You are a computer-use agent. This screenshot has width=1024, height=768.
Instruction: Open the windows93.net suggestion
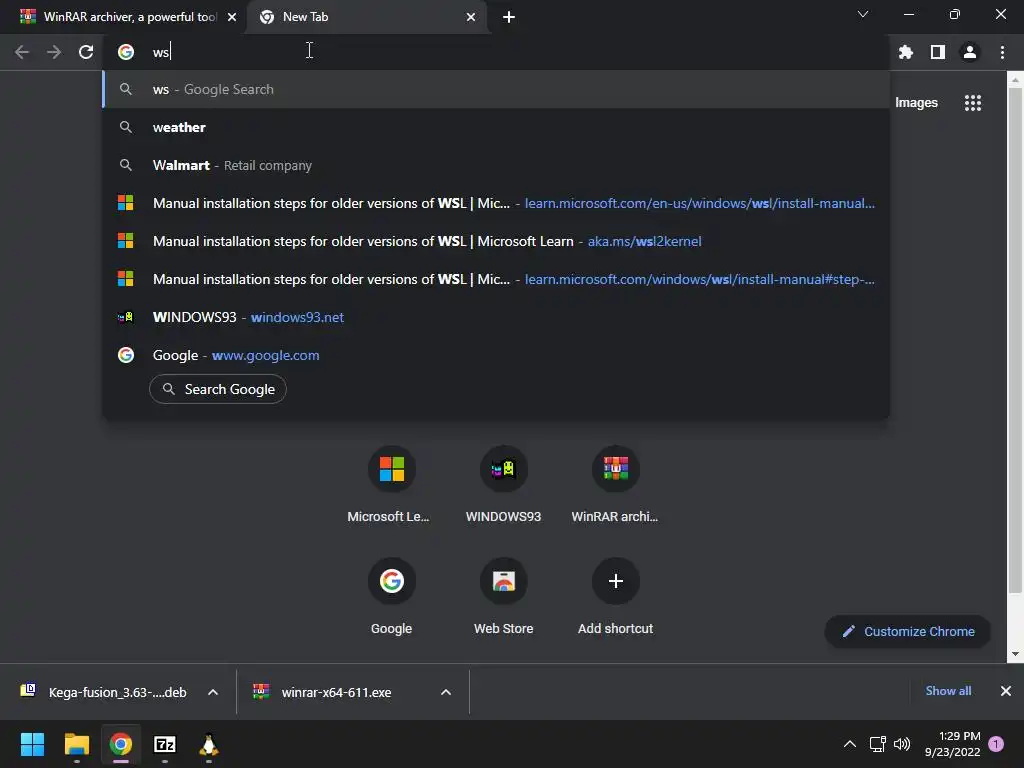(x=496, y=317)
